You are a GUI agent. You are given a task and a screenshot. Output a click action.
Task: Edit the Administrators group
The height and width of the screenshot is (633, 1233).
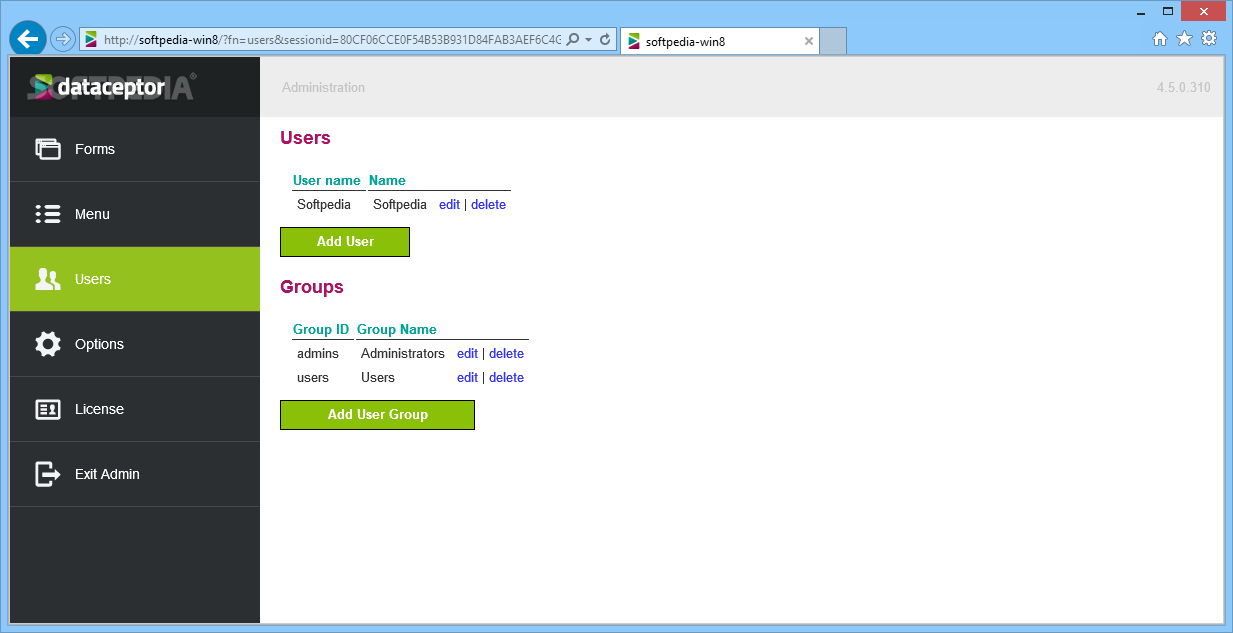pyautogui.click(x=467, y=353)
